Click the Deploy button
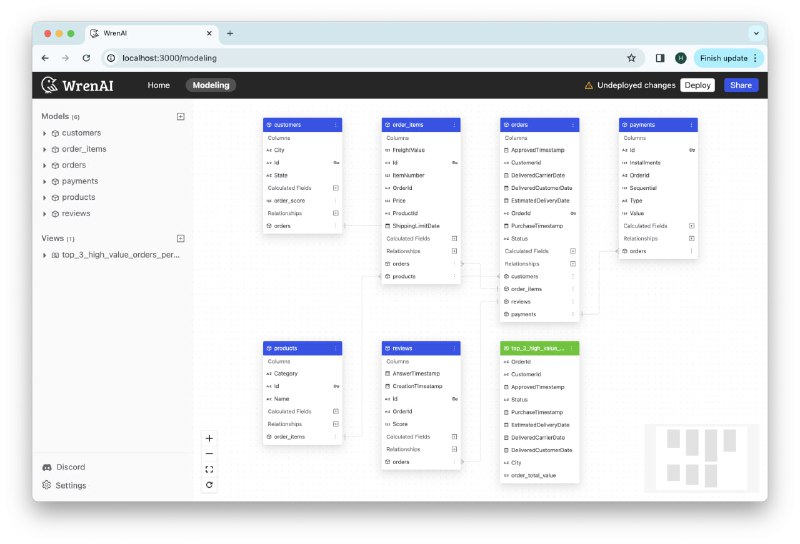800x544 pixels. point(697,85)
